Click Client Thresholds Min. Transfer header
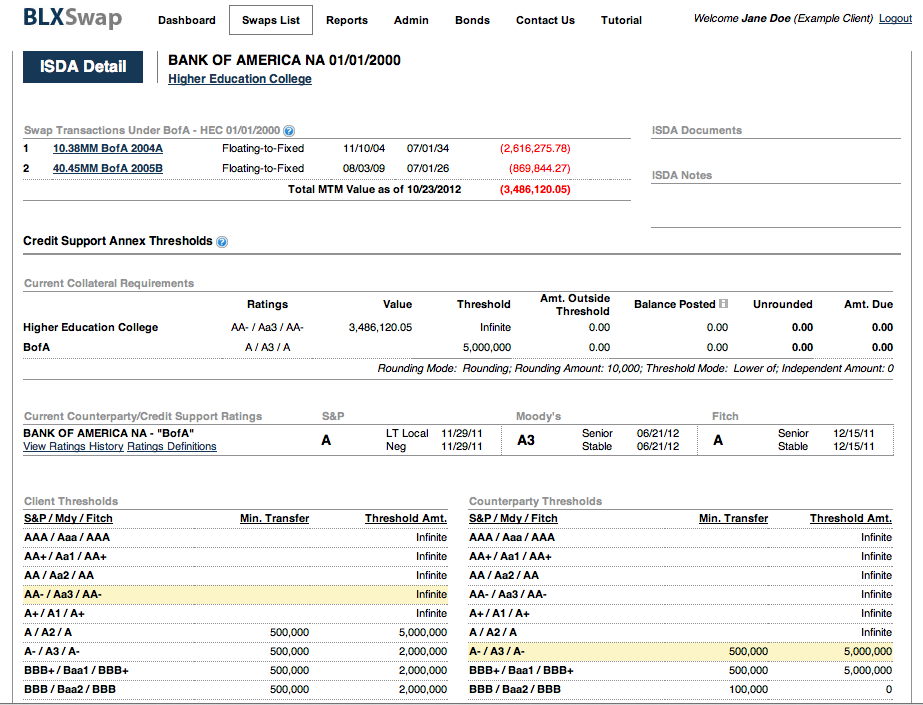This screenshot has width=923, height=705. tap(274, 518)
